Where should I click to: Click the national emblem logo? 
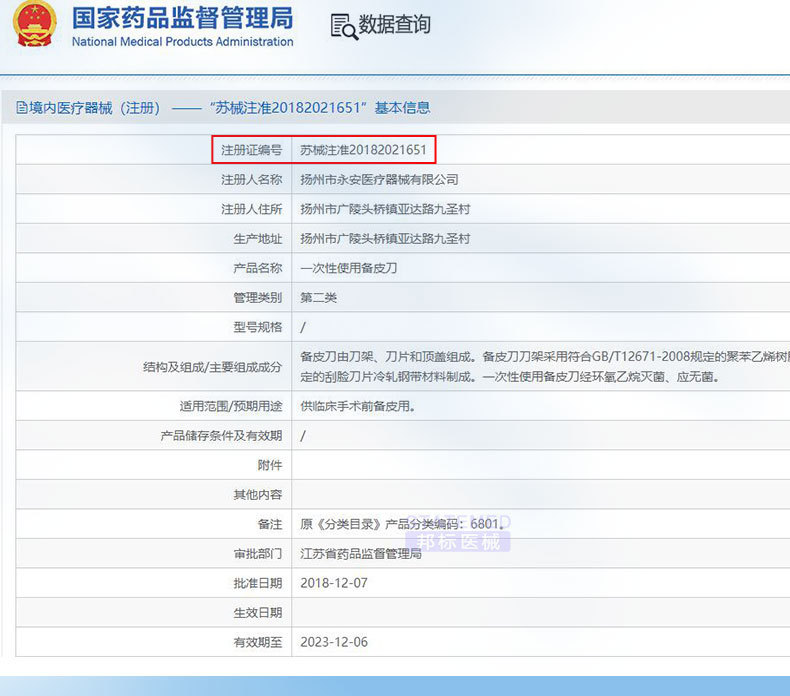pos(34,24)
